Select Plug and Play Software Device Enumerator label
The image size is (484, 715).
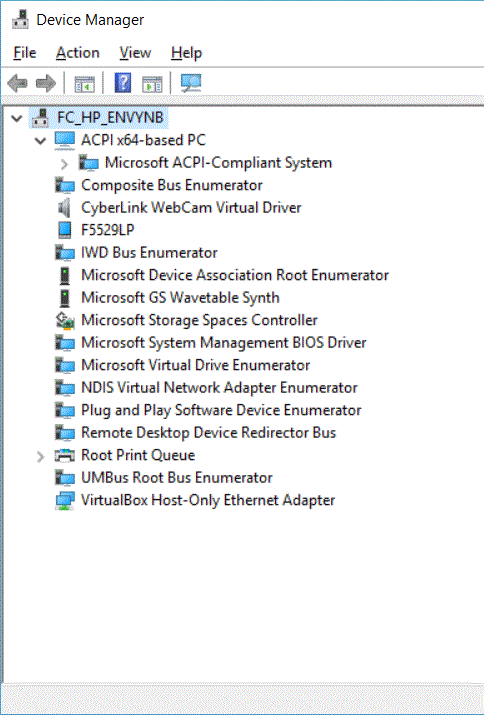[x=221, y=410]
